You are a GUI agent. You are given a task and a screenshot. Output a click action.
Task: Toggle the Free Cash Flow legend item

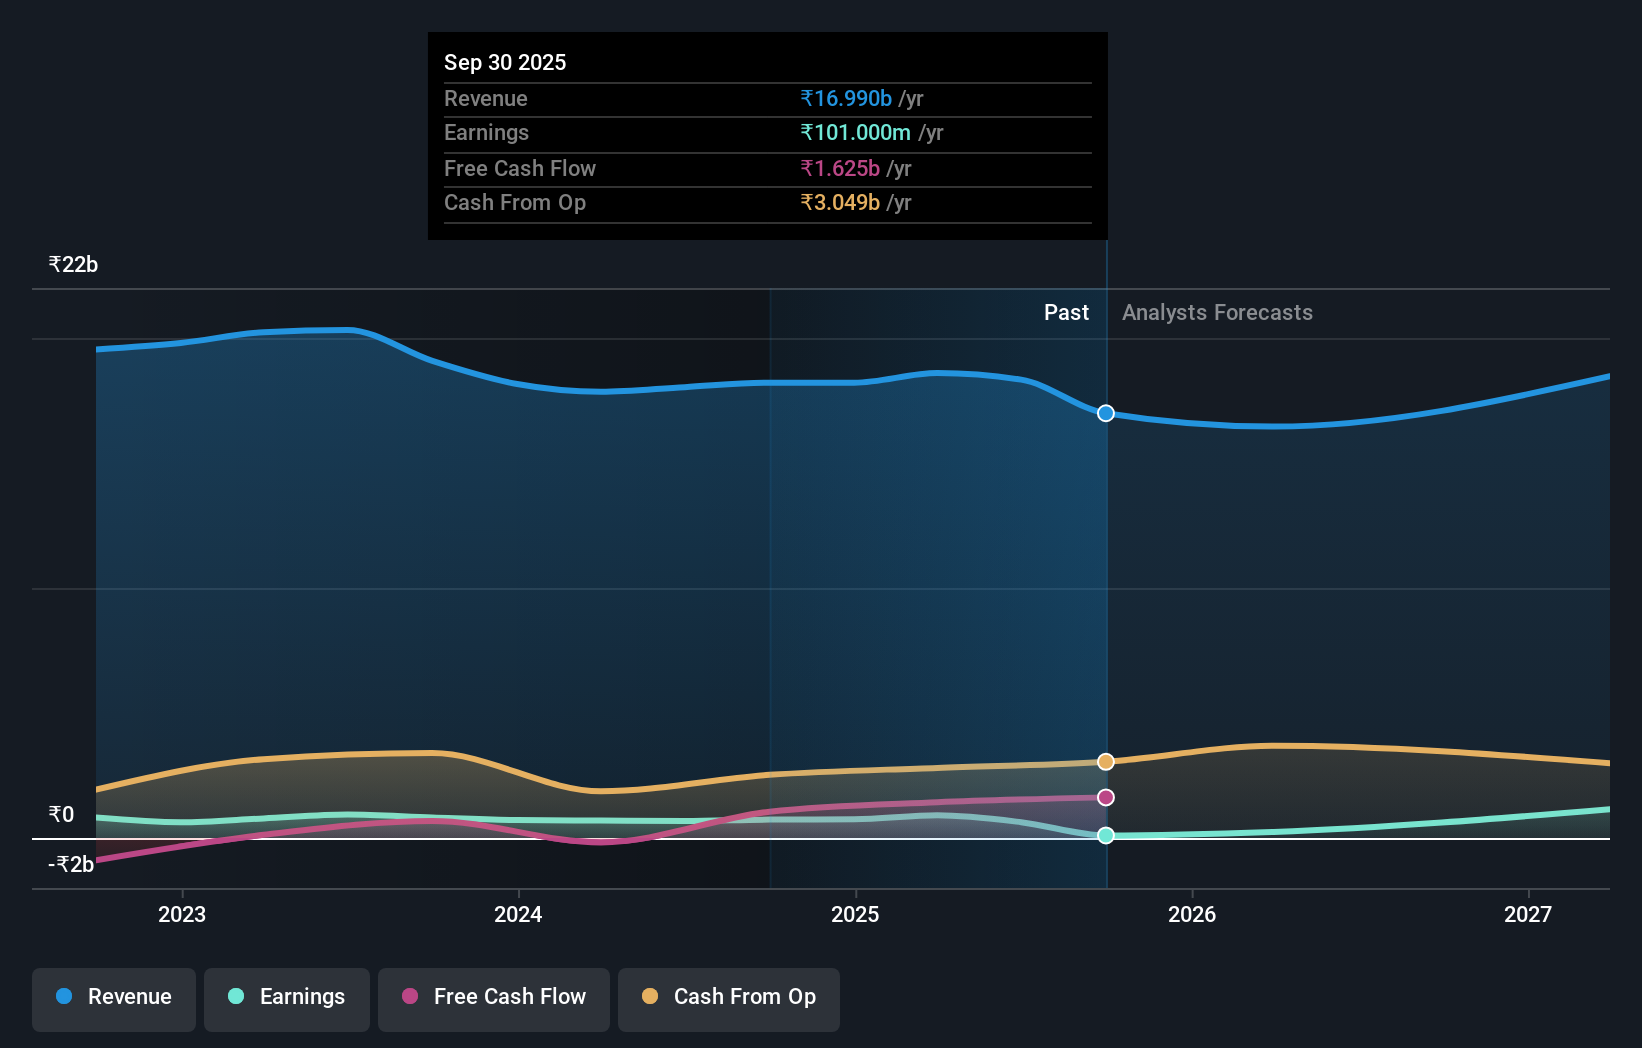click(x=493, y=997)
